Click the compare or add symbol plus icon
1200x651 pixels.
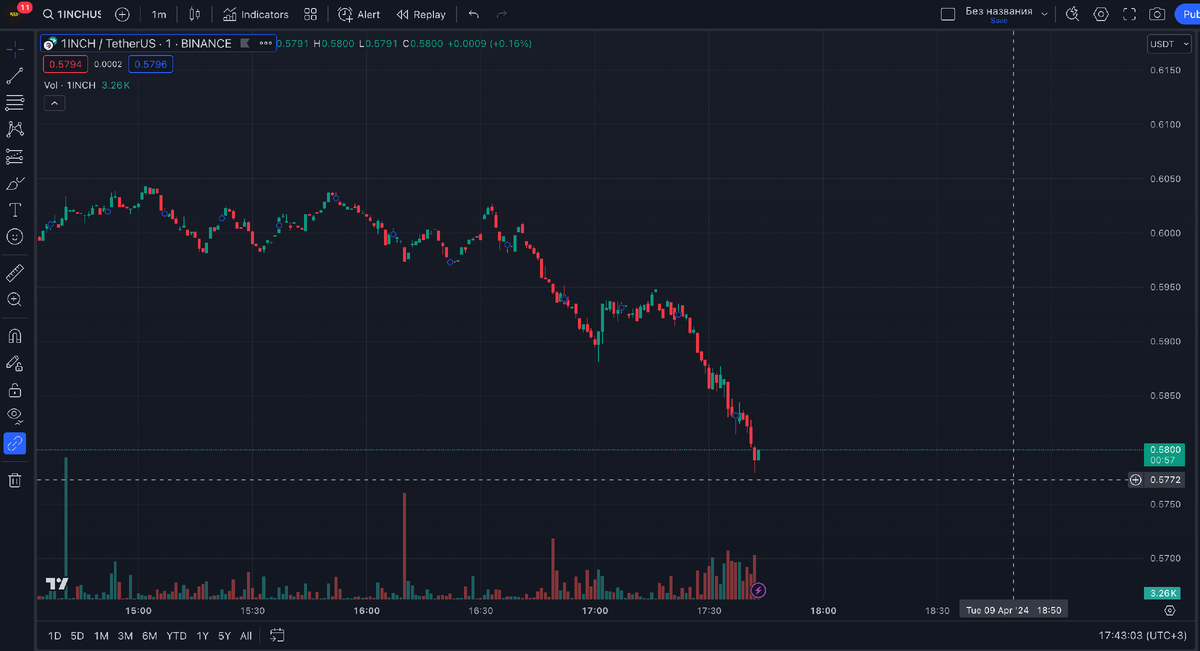pyautogui.click(x=122, y=15)
